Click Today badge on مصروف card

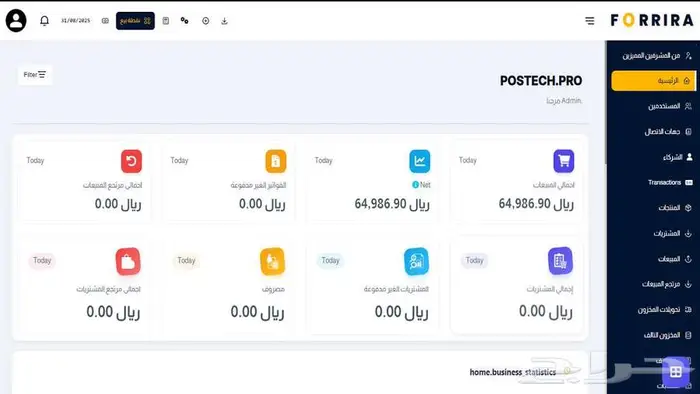click(186, 260)
